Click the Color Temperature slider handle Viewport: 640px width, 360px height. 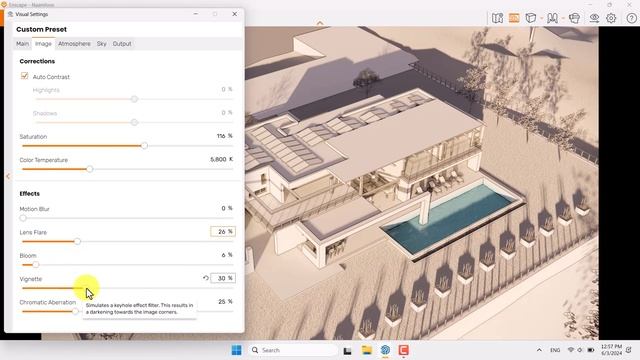[90, 169]
